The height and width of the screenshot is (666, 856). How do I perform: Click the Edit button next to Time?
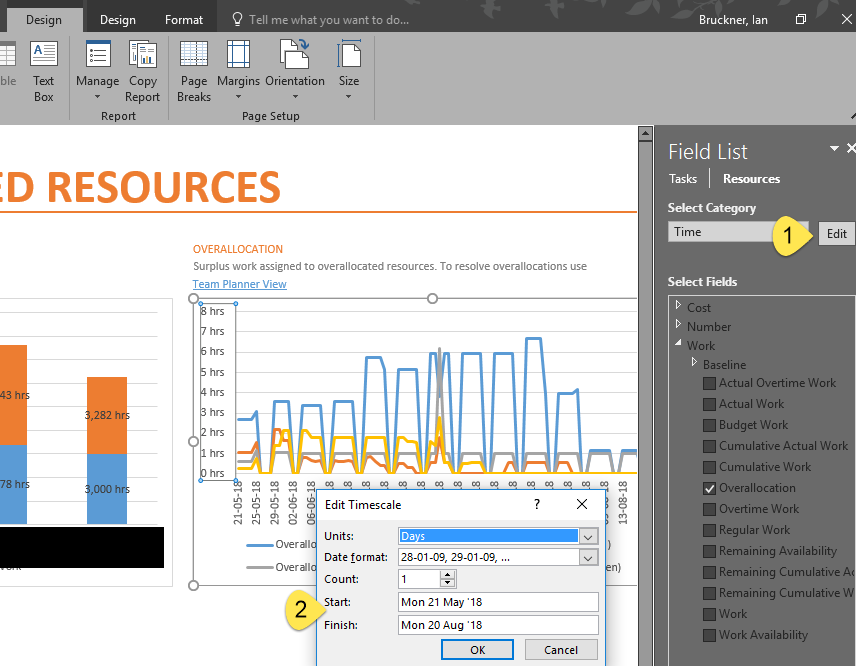point(836,234)
